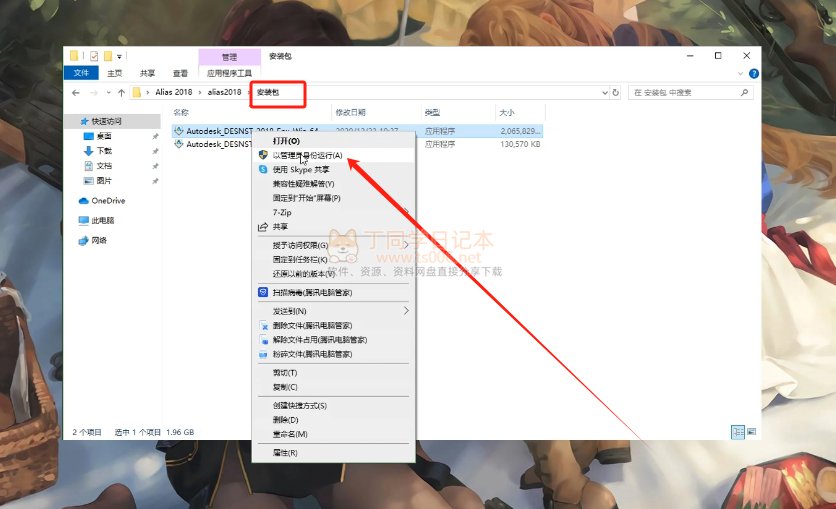This screenshot has height=509, width=836.
Task: Sort by the 名称 column header
Action: (x=181, y=112)
